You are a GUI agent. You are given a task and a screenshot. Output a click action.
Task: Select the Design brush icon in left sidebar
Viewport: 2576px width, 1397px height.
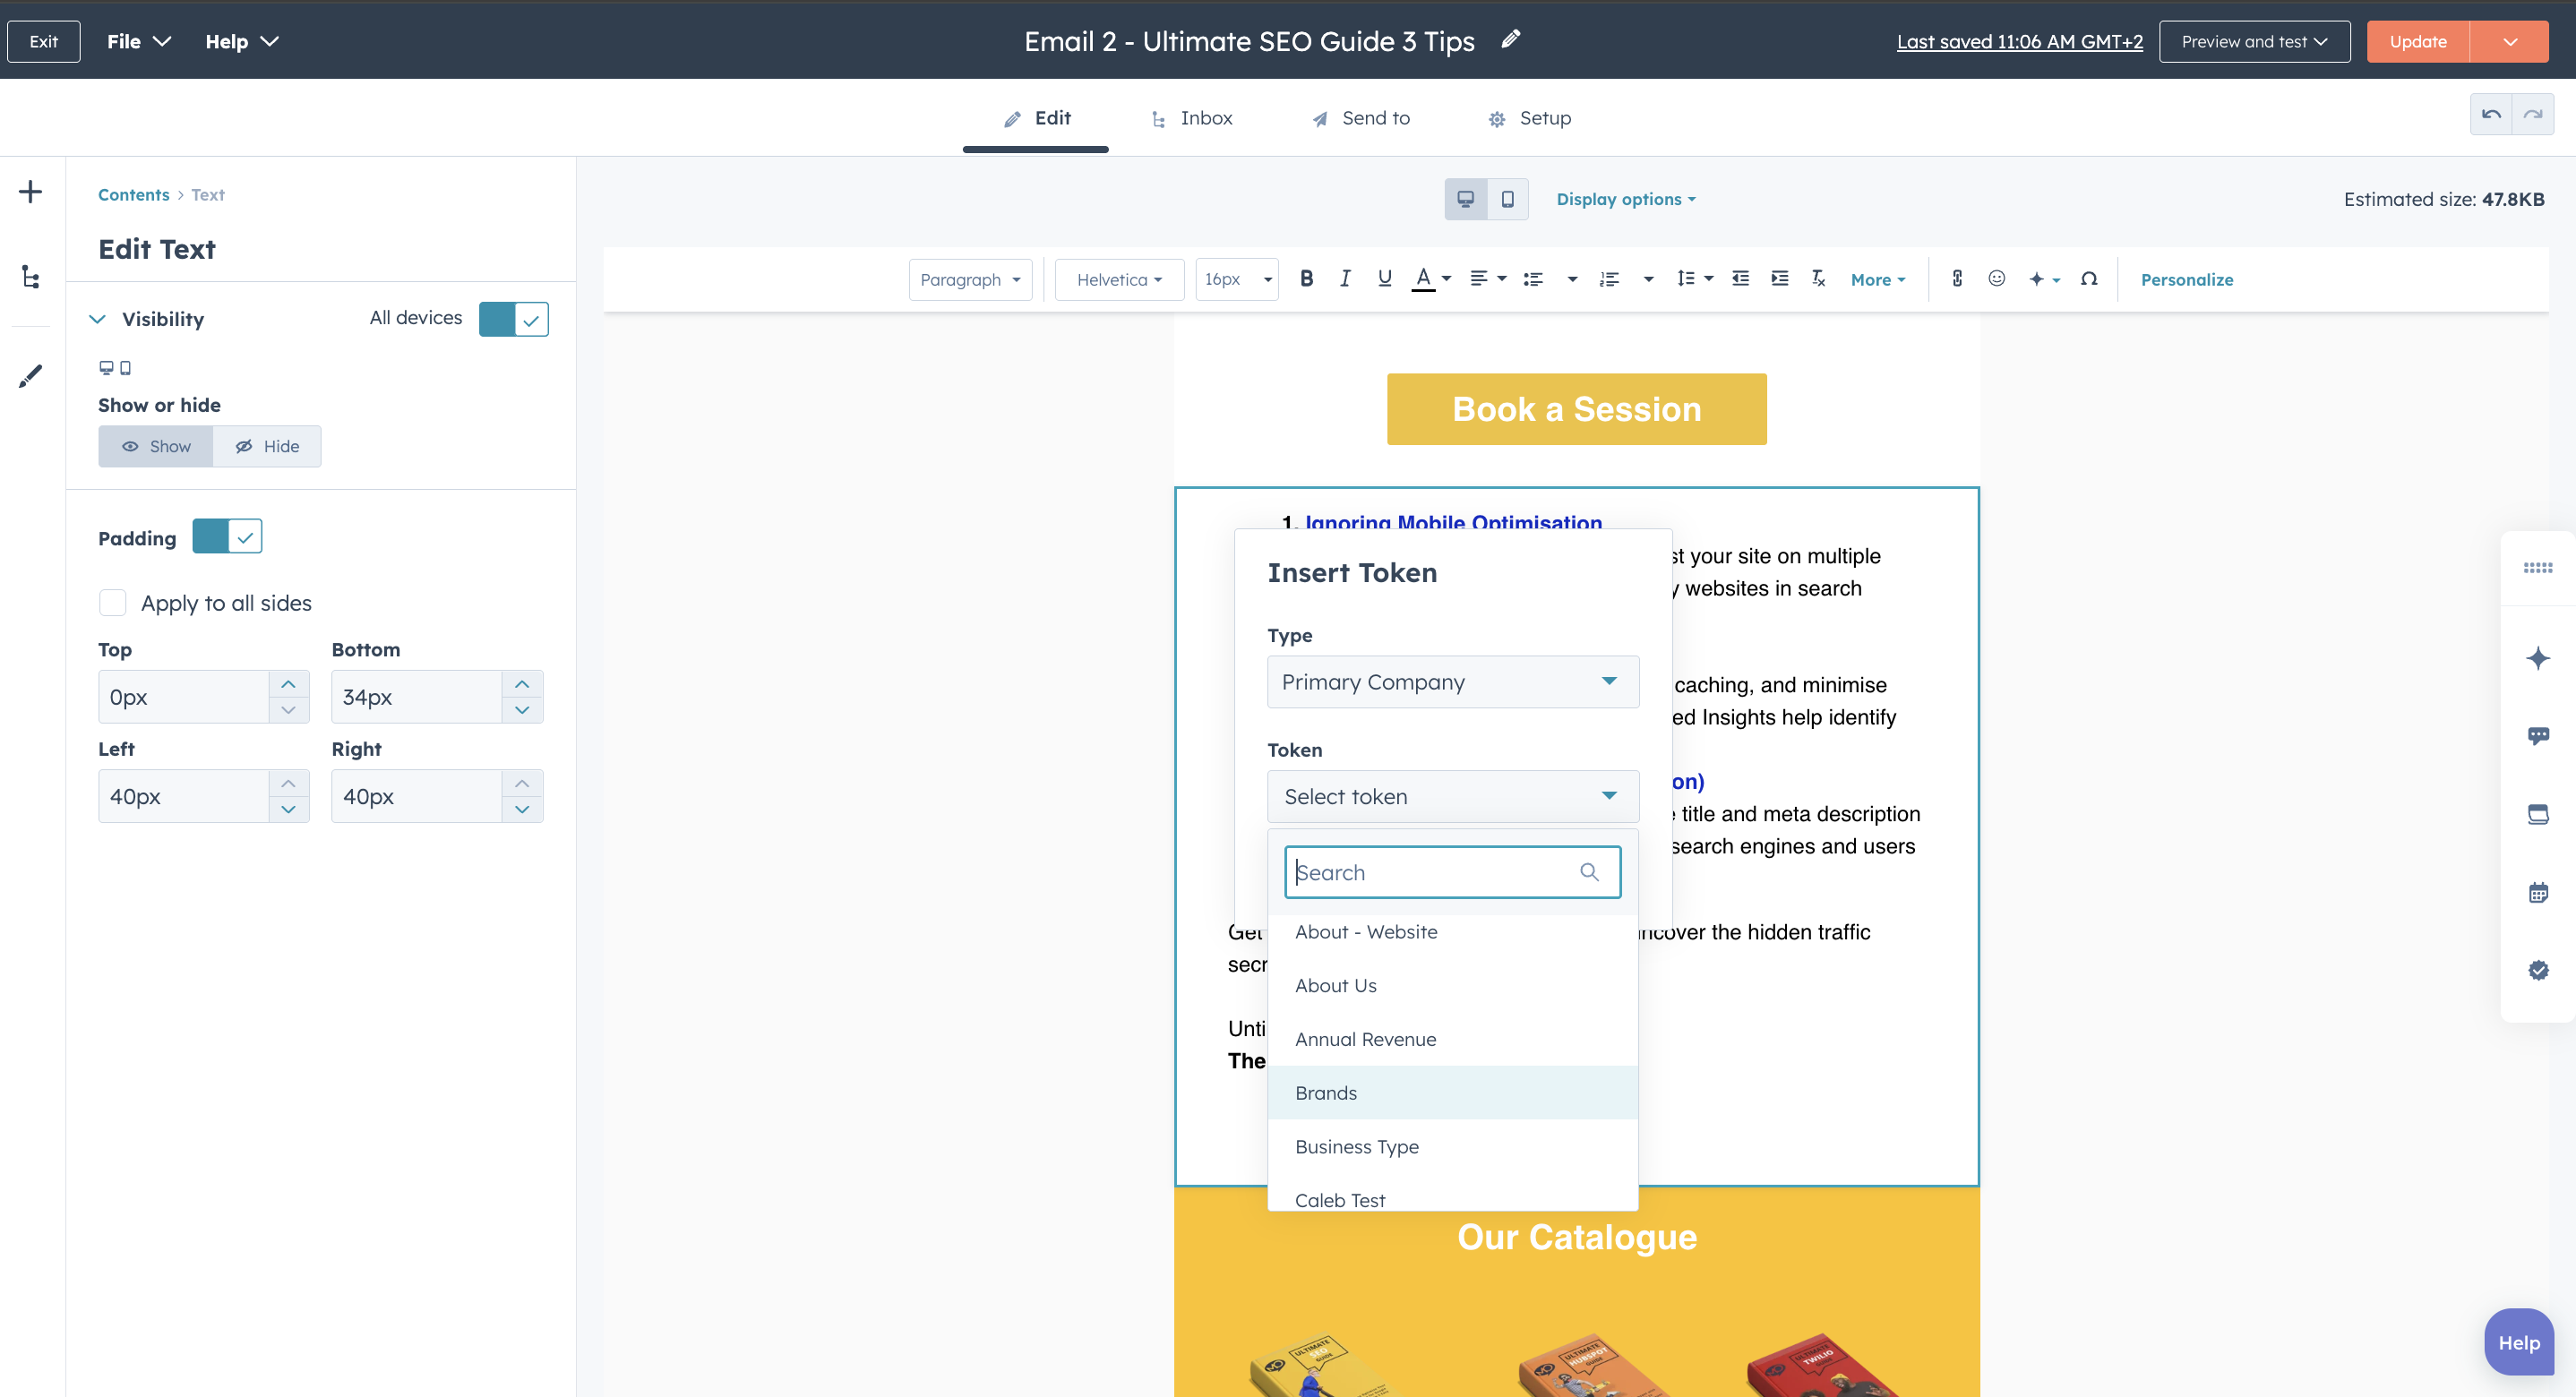tap(30, 375)
